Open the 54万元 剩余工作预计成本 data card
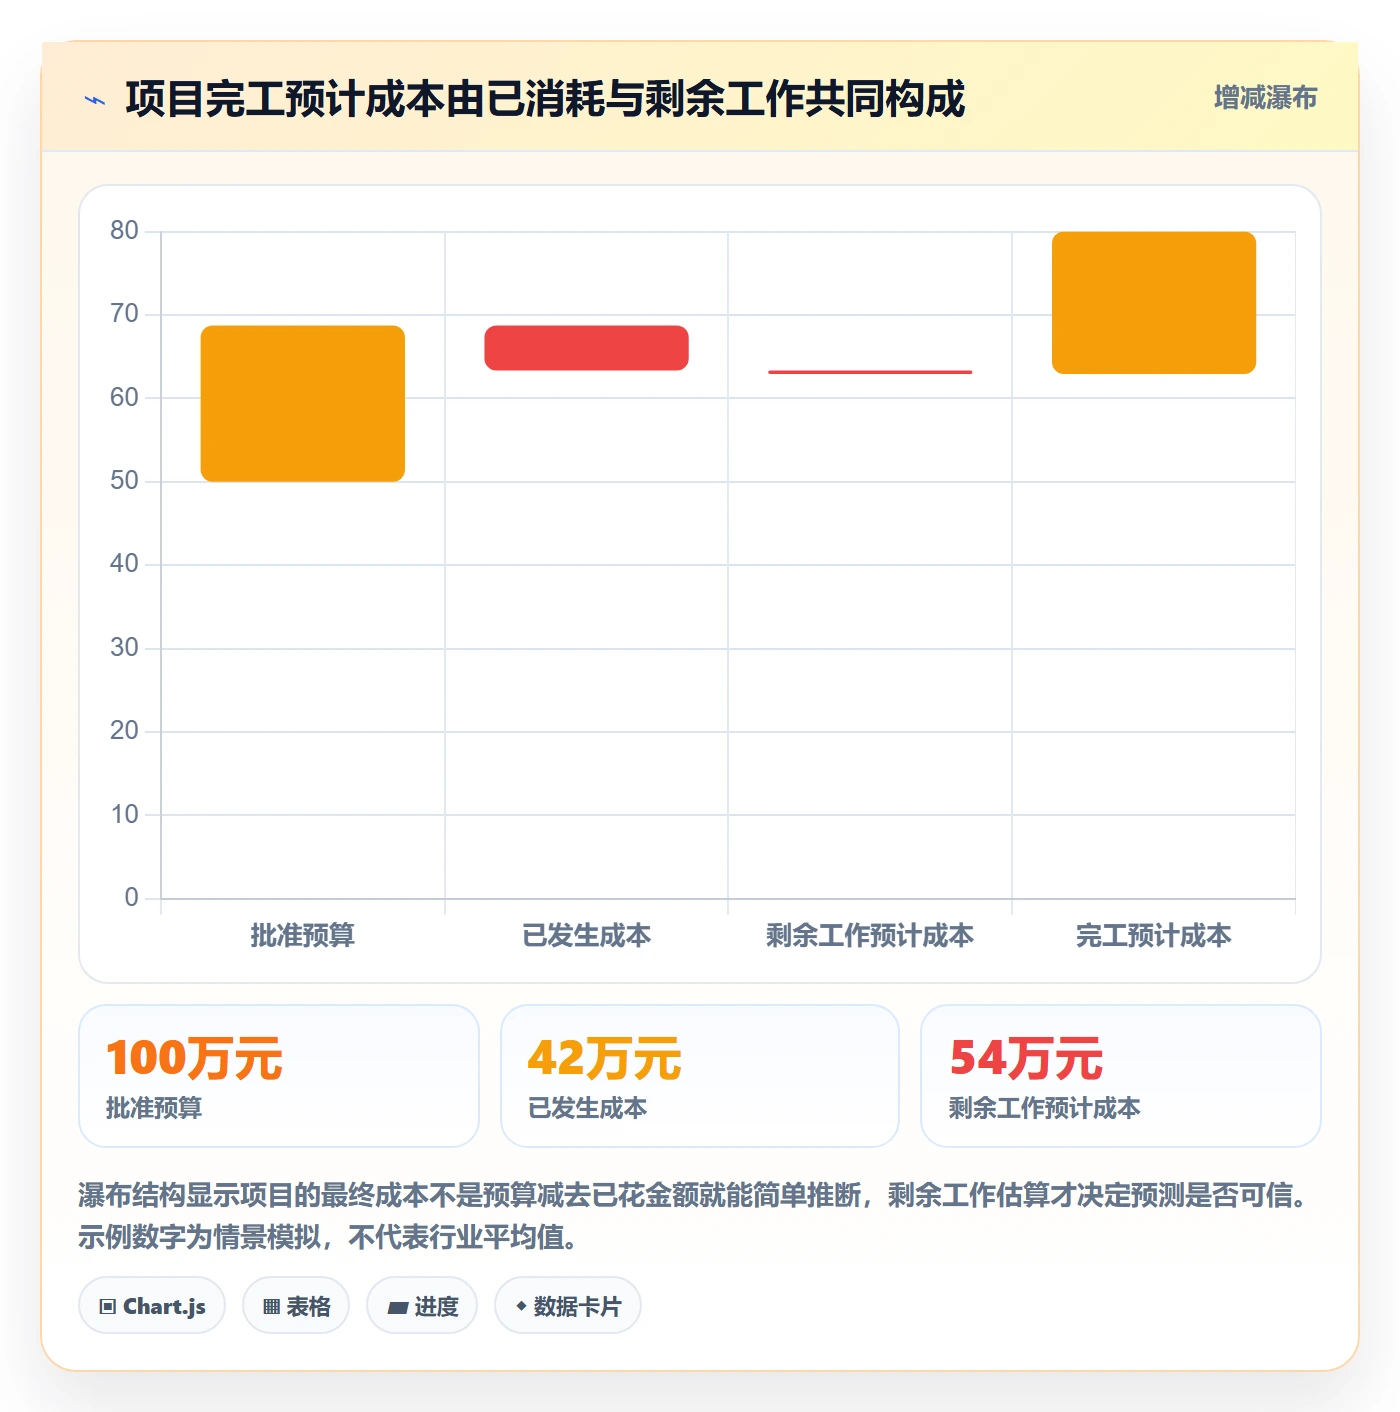 [1121, 1076]
